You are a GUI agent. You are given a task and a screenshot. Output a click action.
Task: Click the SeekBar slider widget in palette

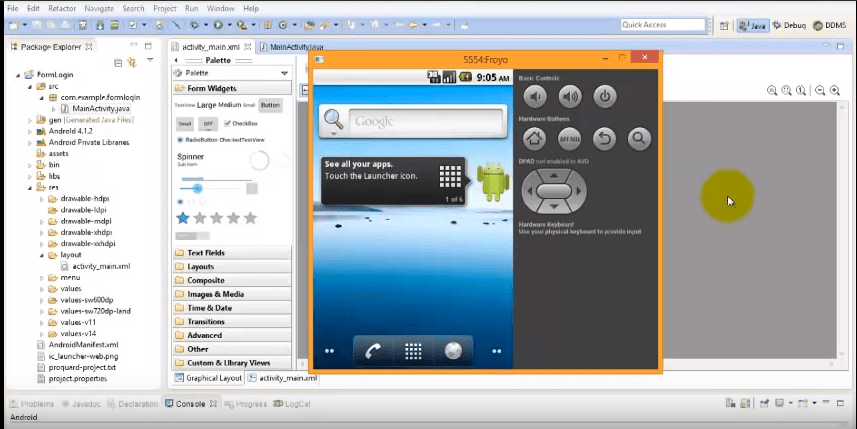click(211, 189)
